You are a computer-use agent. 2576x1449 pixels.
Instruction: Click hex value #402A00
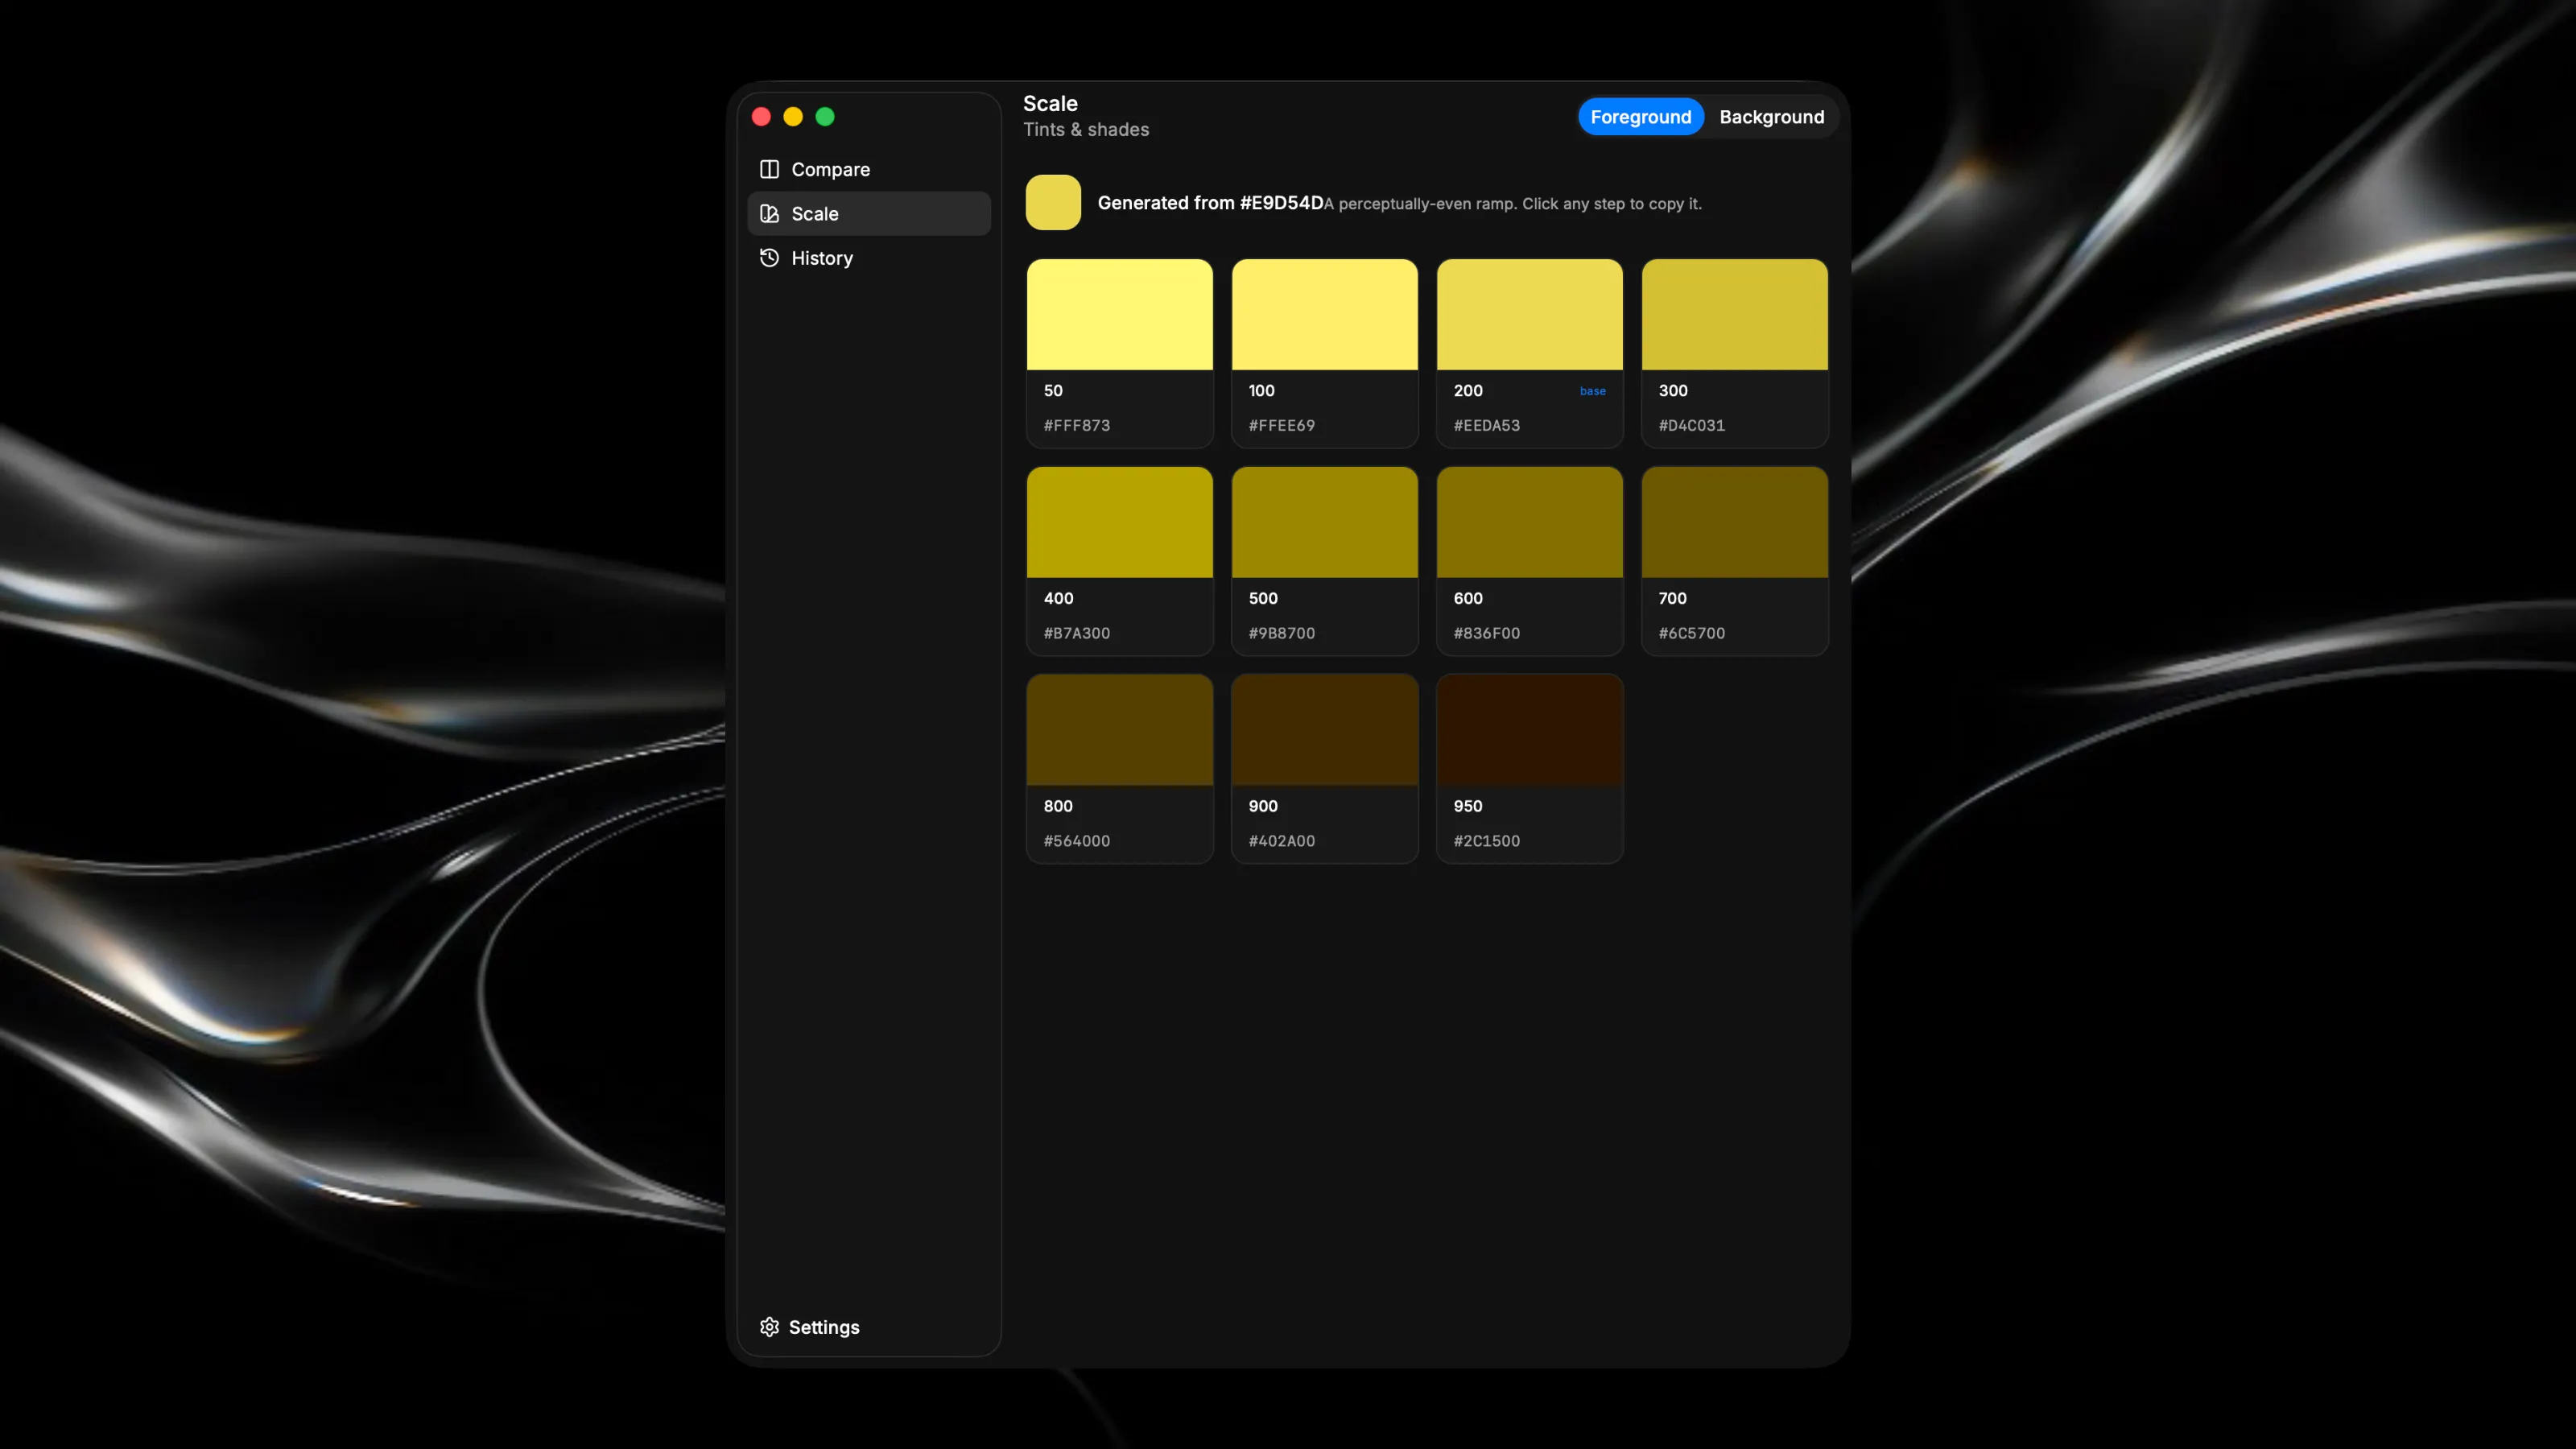click(x=1281, y=841)
